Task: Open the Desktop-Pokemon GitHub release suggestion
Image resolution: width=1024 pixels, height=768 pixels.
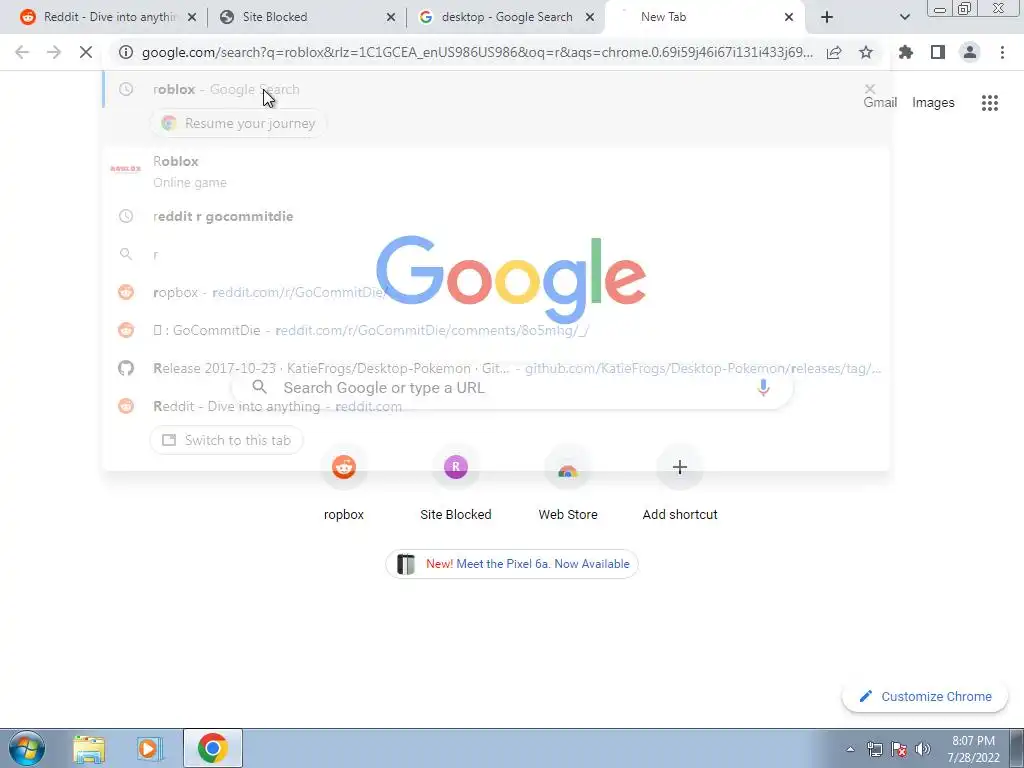Action: click(x=496, y=368)
